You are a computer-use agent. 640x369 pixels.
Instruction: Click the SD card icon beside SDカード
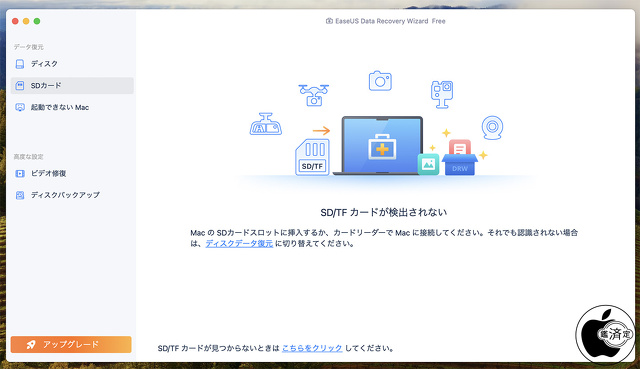tap(20, 85)
